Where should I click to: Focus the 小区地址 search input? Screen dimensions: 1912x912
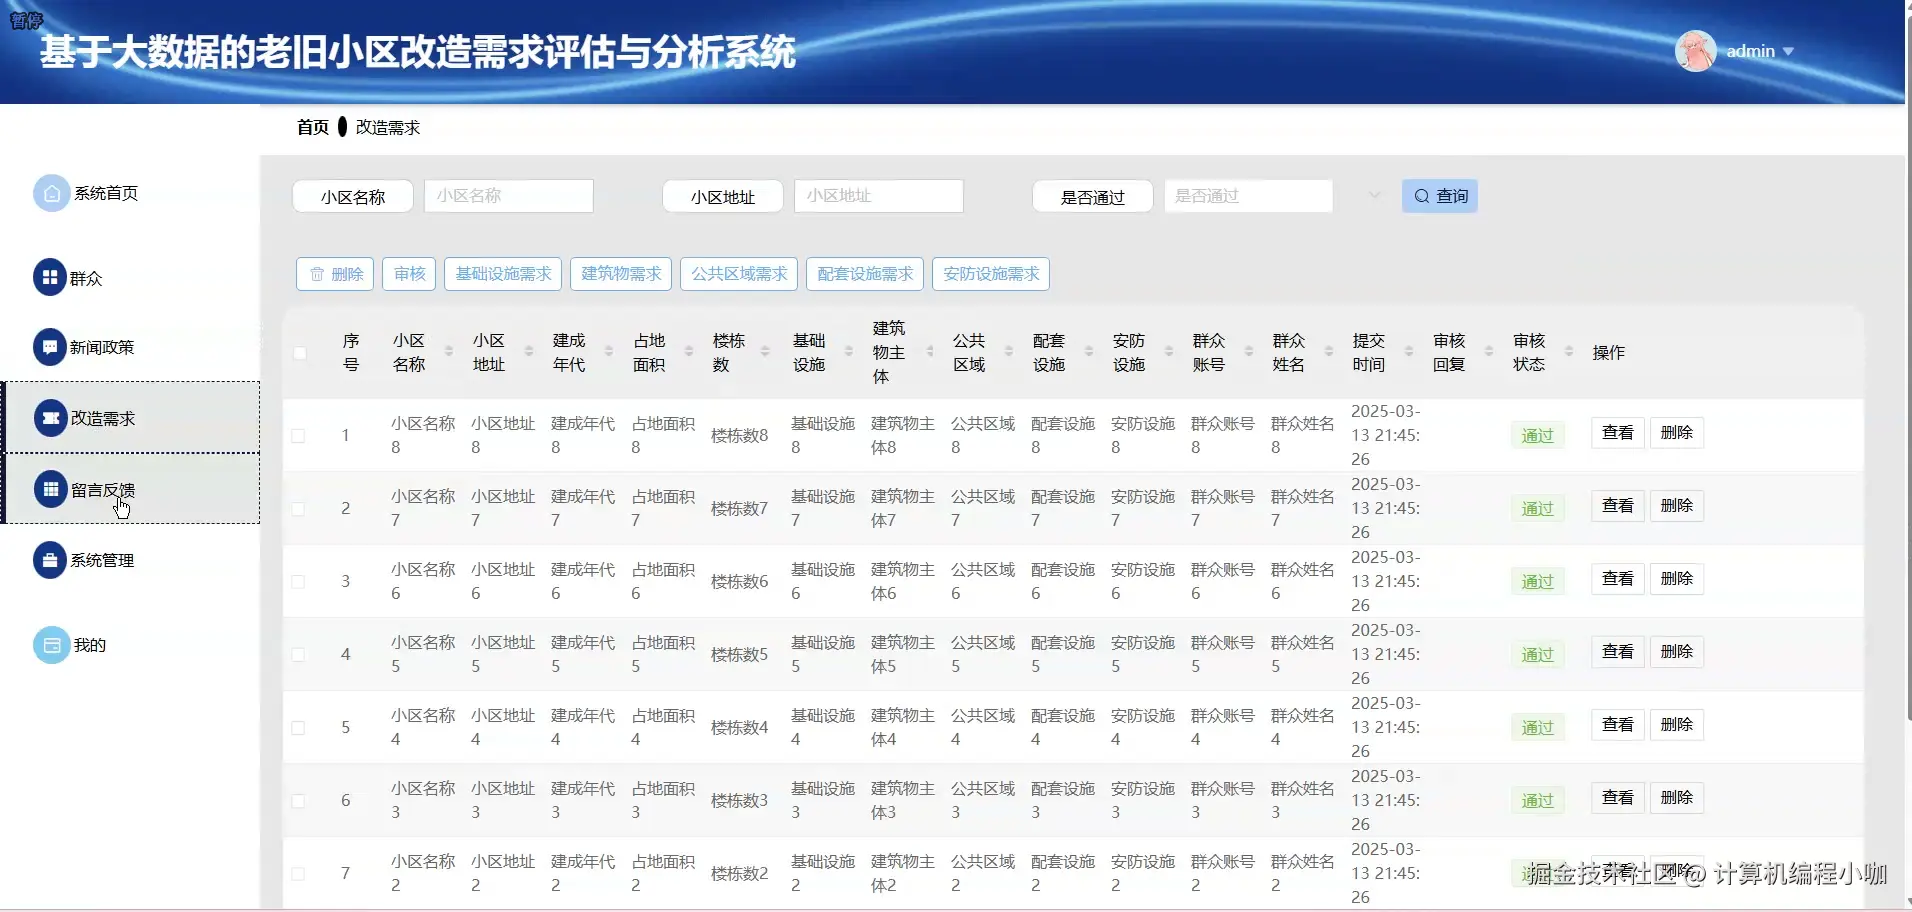879,196
